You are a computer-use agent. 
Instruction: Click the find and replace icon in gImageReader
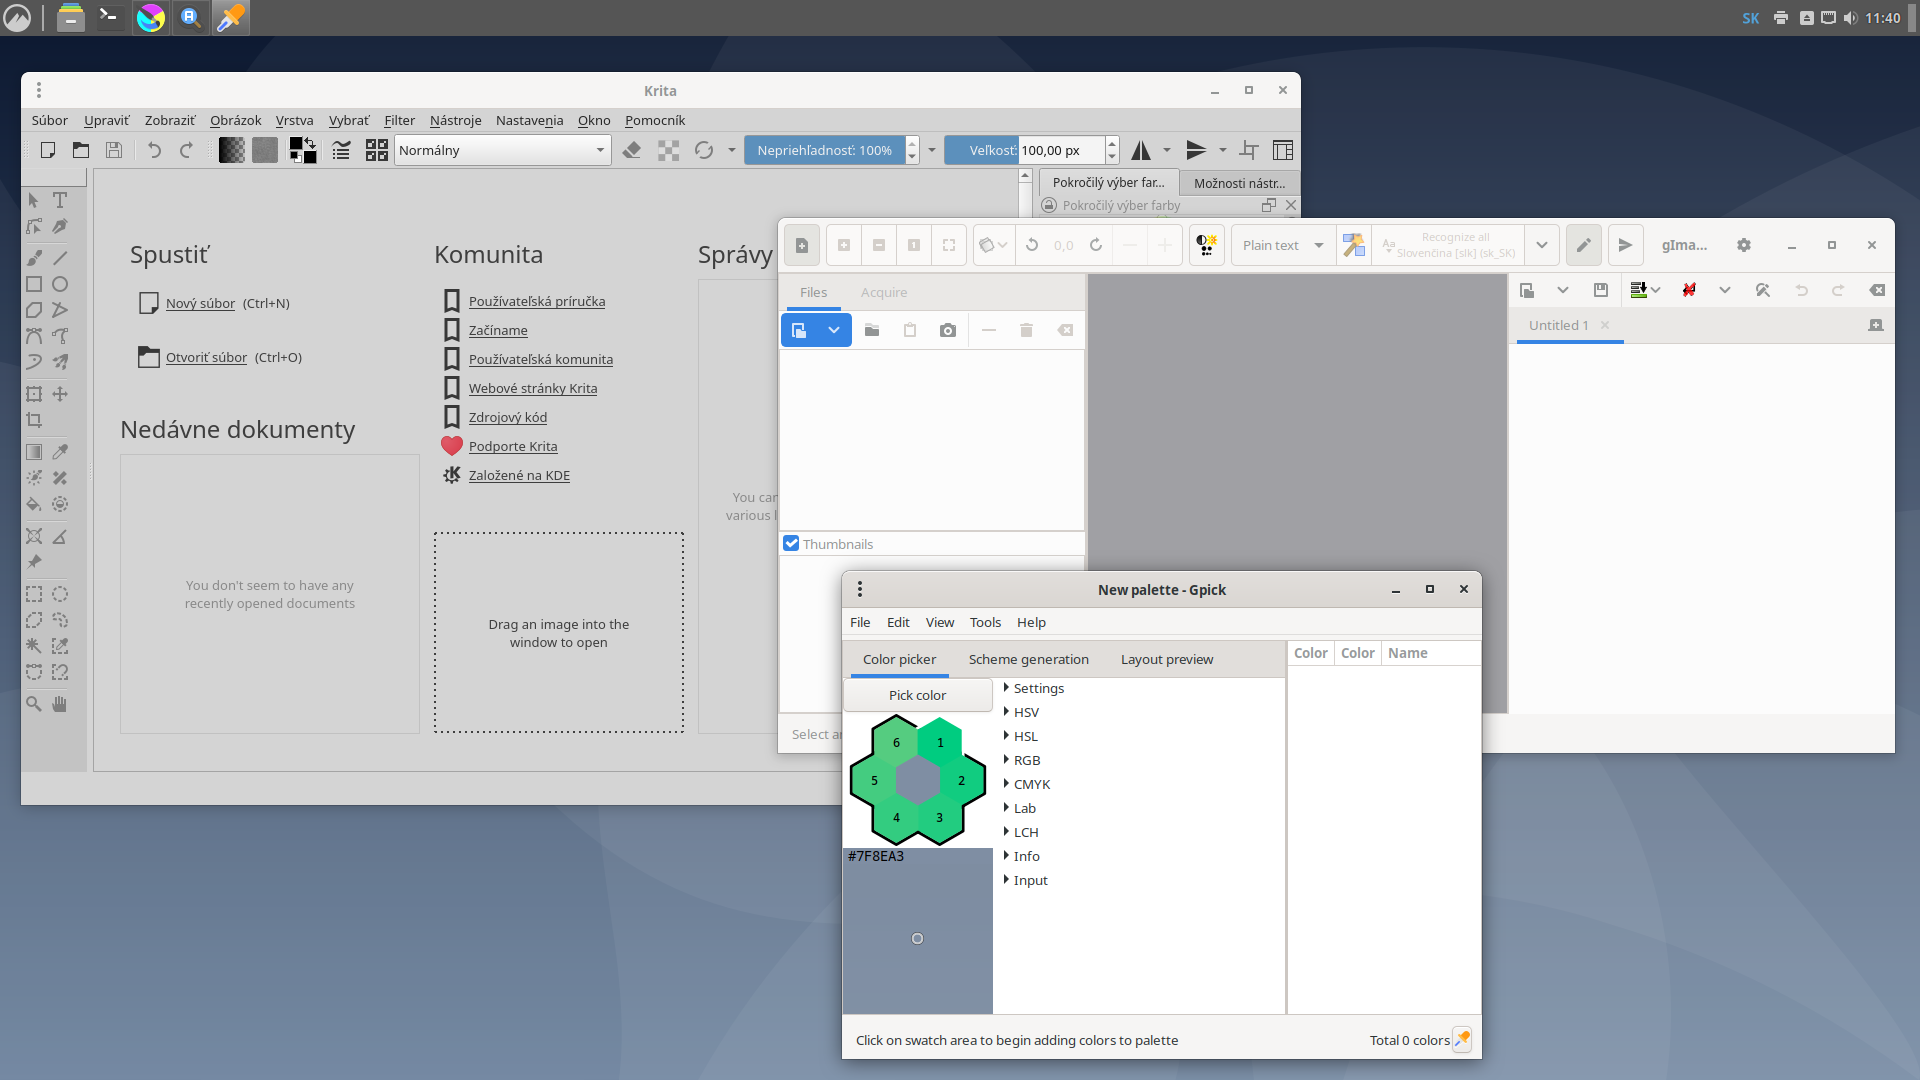coord(1762,290)
